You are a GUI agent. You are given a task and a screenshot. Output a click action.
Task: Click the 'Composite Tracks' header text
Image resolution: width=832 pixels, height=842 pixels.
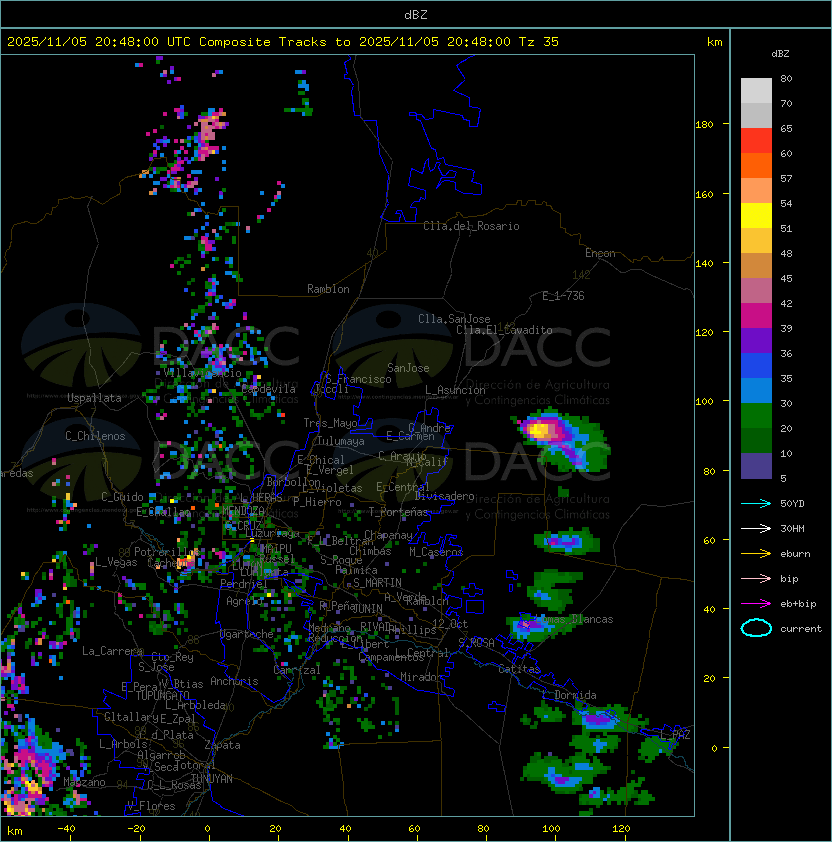click(263, 42)
